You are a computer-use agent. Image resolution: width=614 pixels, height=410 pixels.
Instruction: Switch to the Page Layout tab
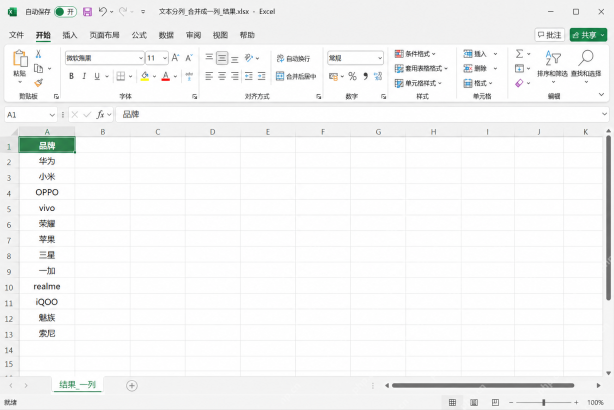104,35
